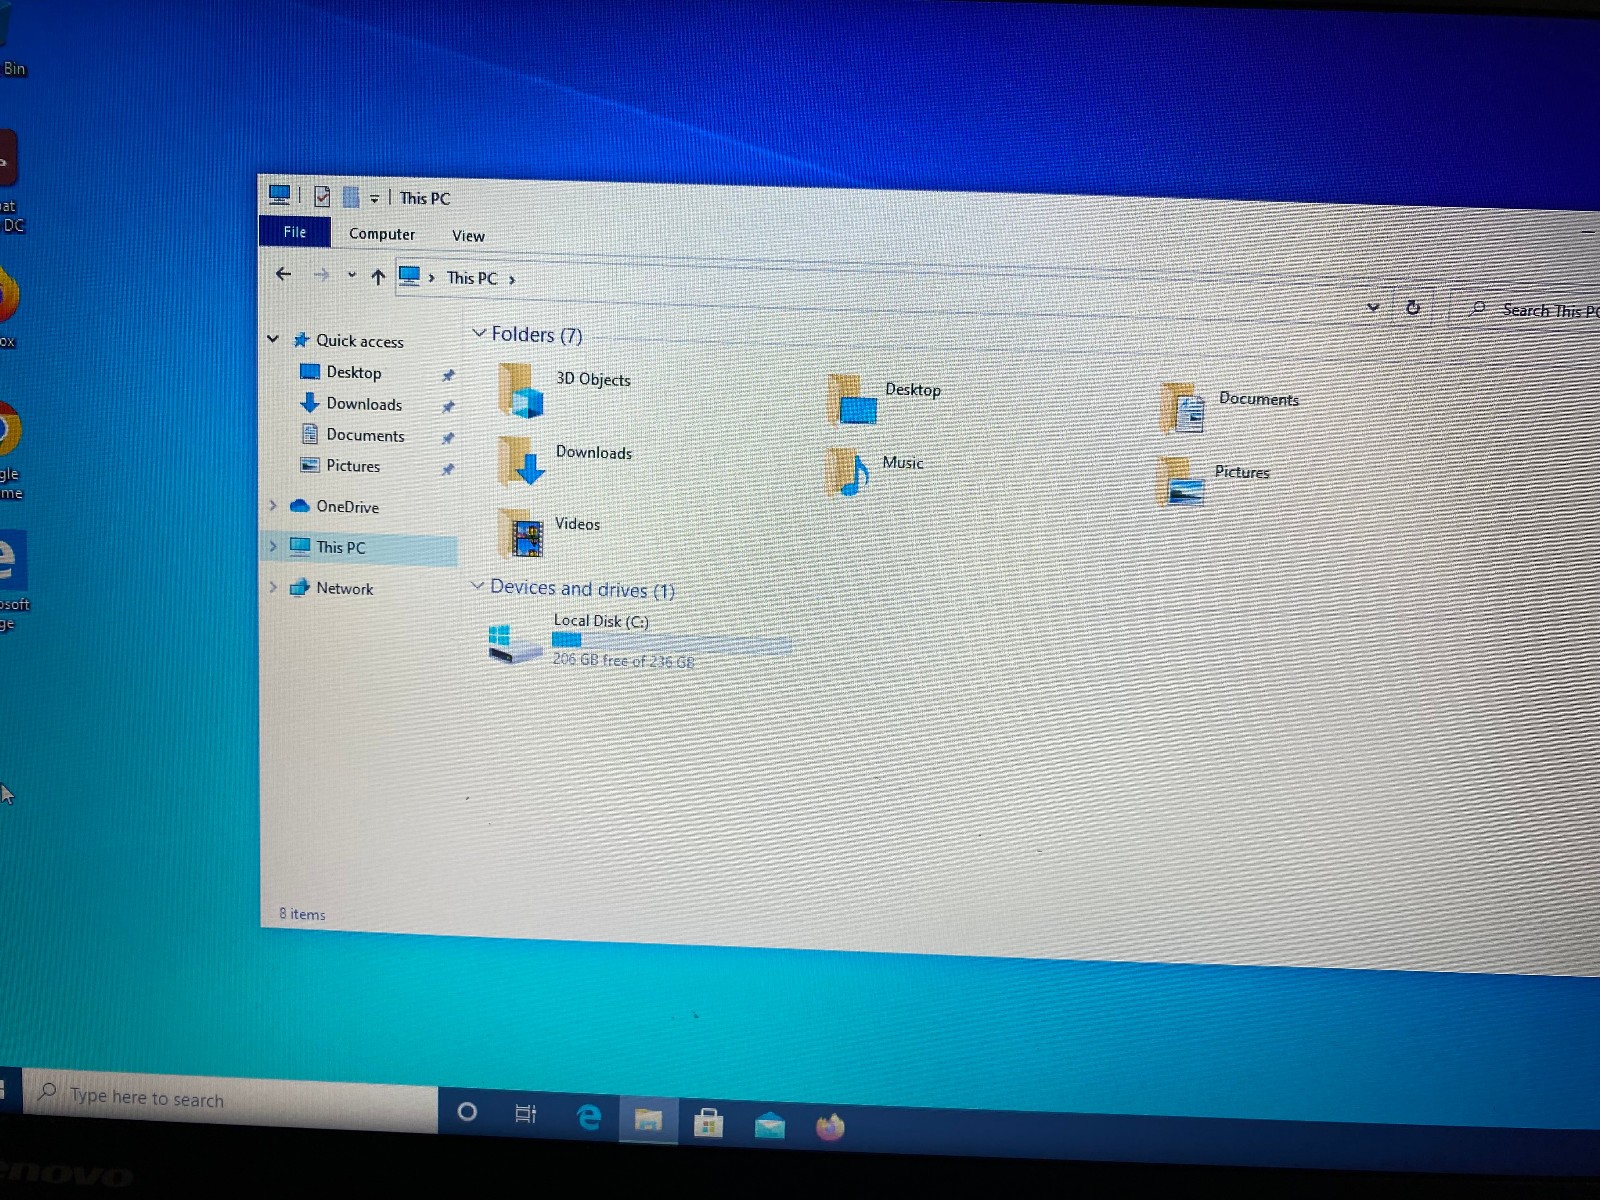1600x1200 pixels.
Task: Launch Microsoft Edge from the taskbar
Action: (588, 1117)
